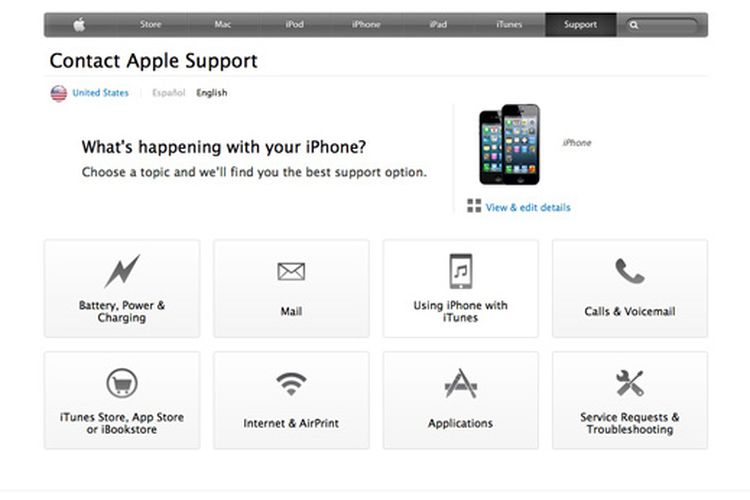Open the United States region link
This screenshot has height=500, width=750.
[x=100, y=93]
